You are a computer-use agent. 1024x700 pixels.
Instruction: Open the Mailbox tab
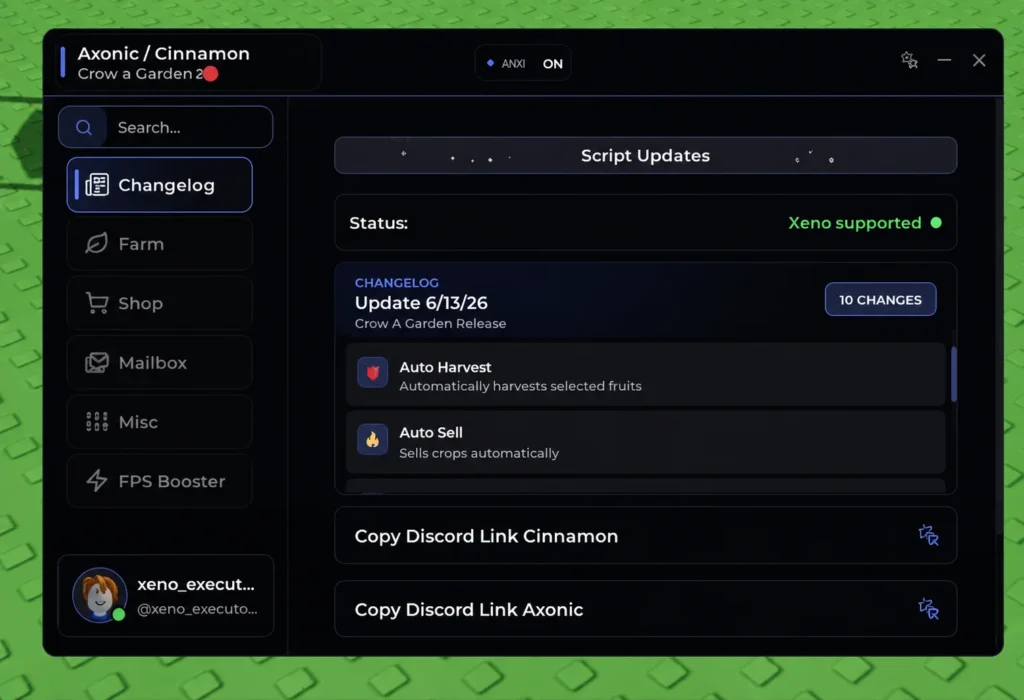[159, 362]
